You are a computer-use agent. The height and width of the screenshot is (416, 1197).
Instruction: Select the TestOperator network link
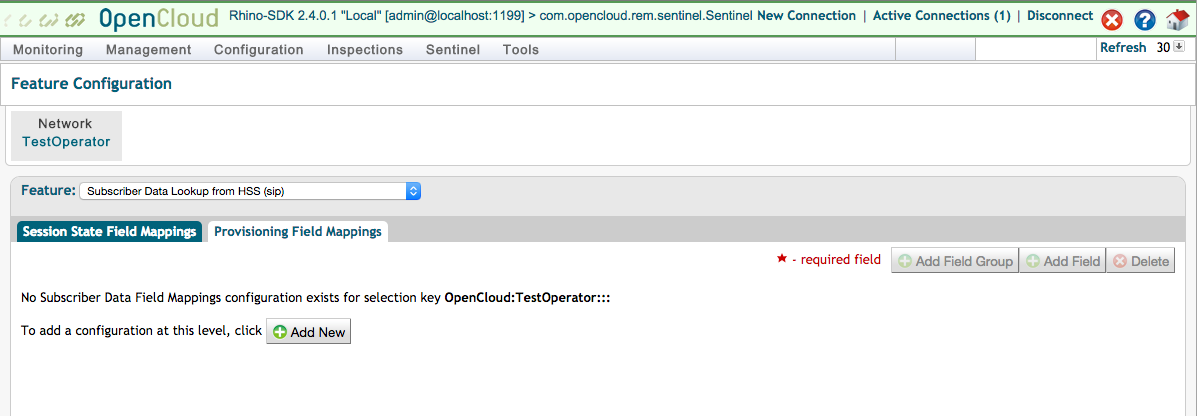pyautogui.click(x=66, y=142)
